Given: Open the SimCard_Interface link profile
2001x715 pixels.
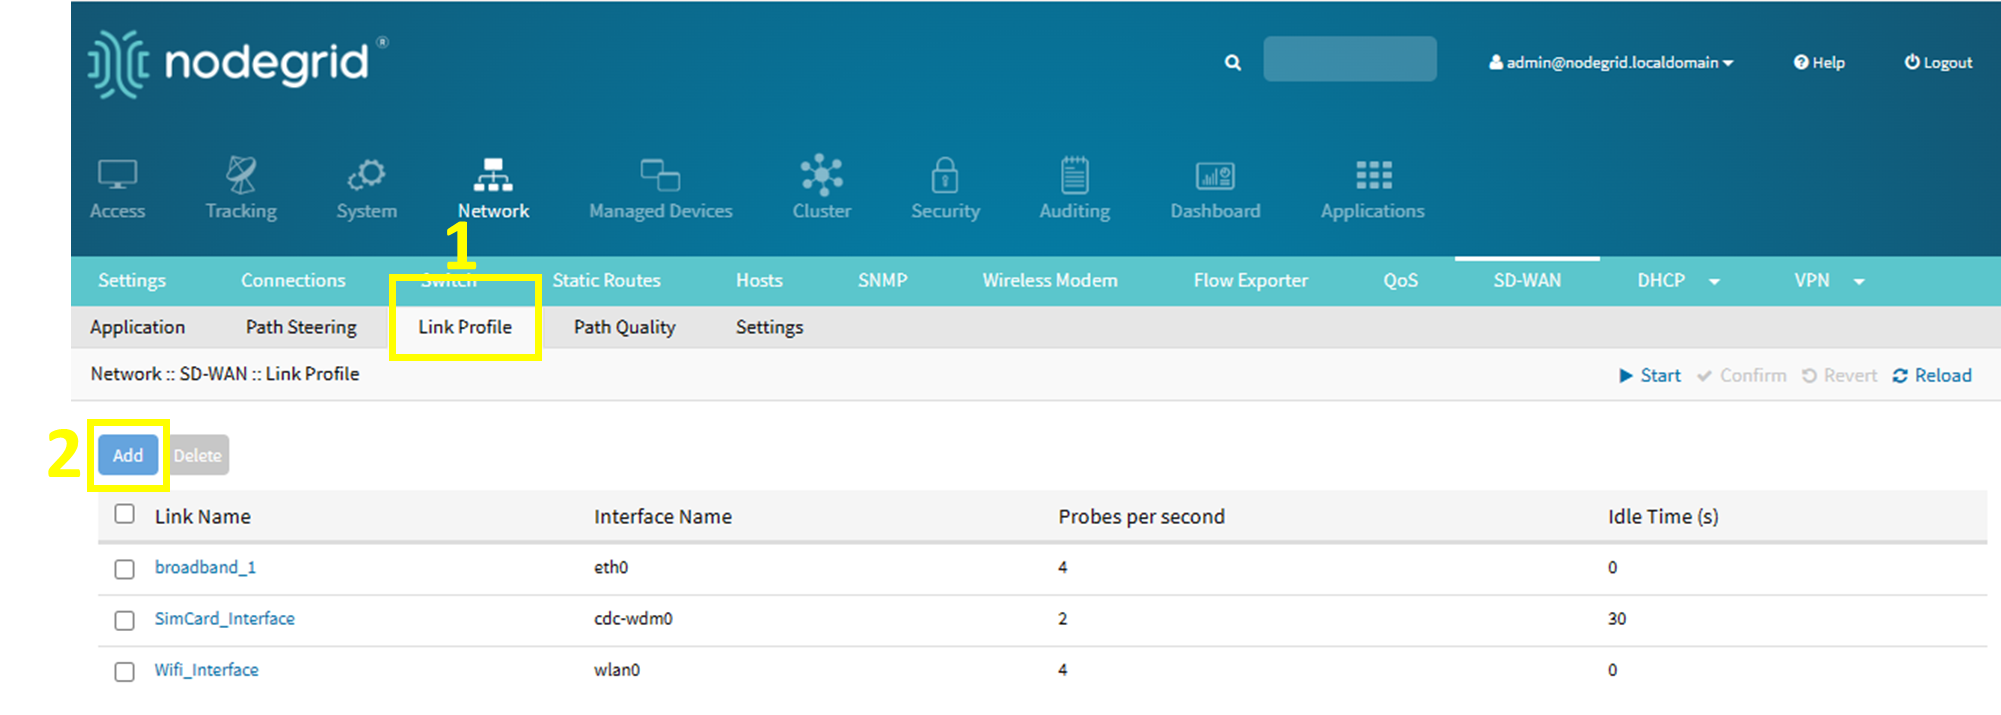Looking at the screenshot, I should pyautogui.click(x=224, y=618).
